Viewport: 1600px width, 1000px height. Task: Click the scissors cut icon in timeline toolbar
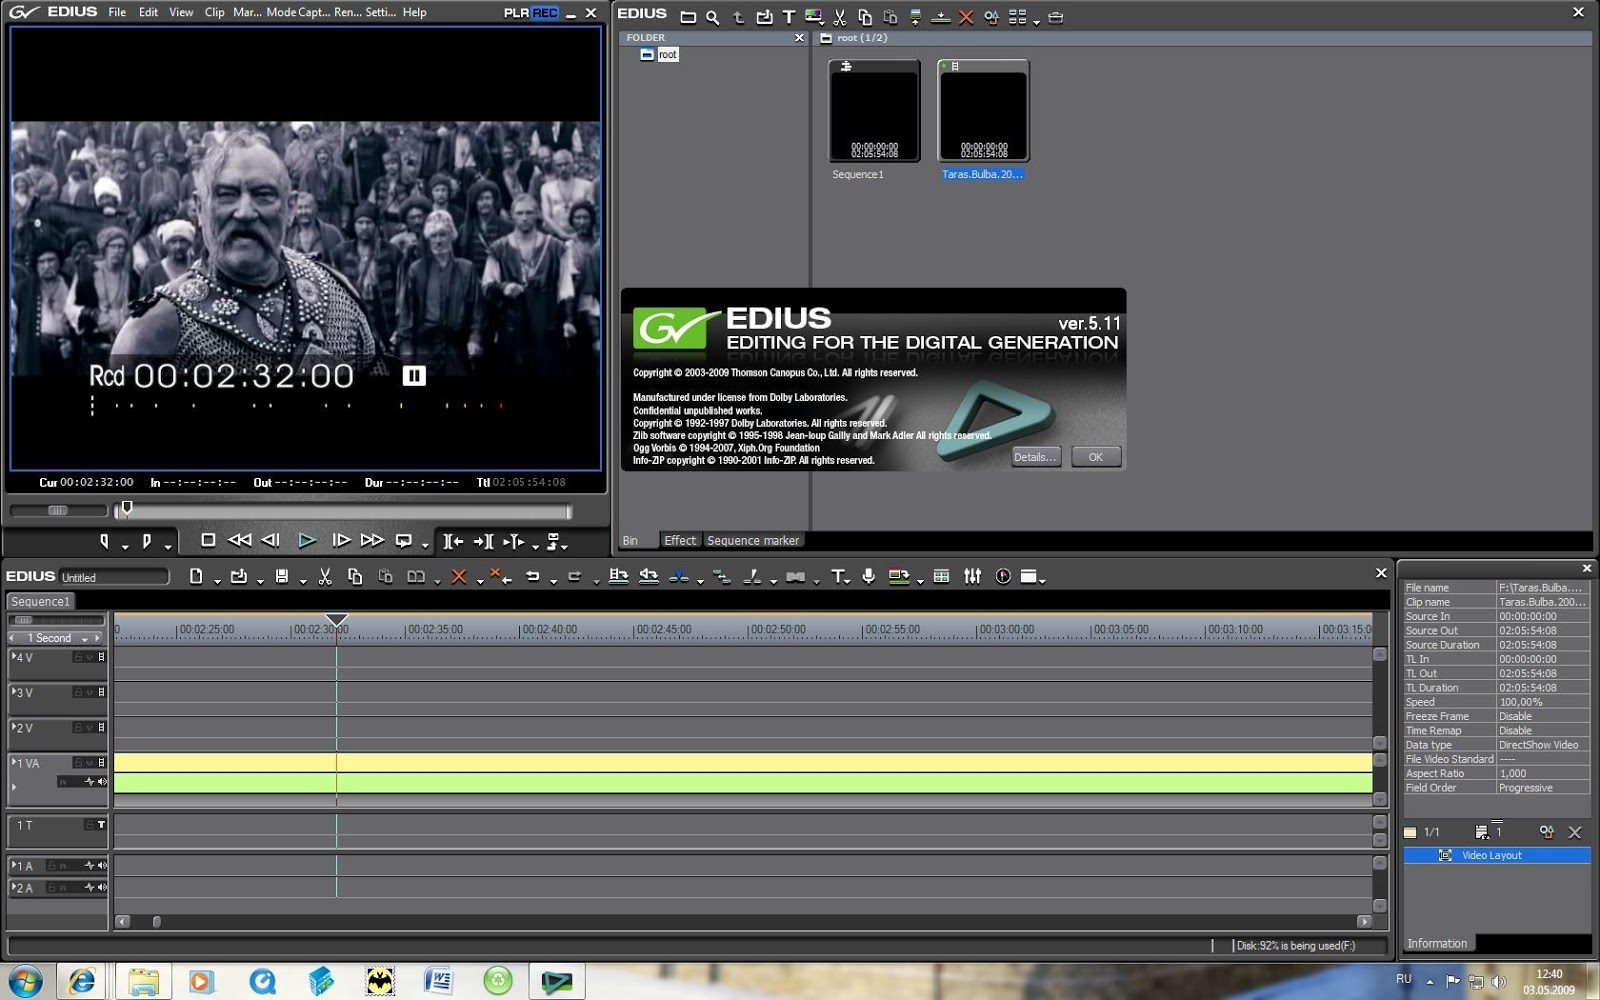pos(325,576)
